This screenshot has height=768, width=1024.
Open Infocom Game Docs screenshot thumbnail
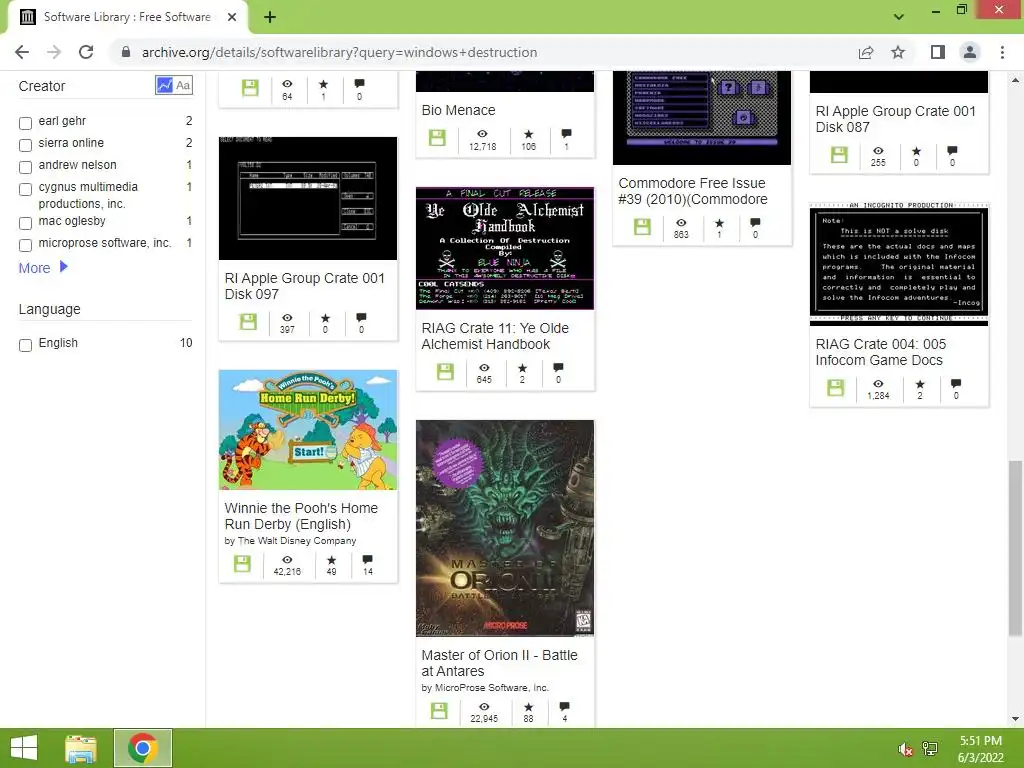click(899, 264)
